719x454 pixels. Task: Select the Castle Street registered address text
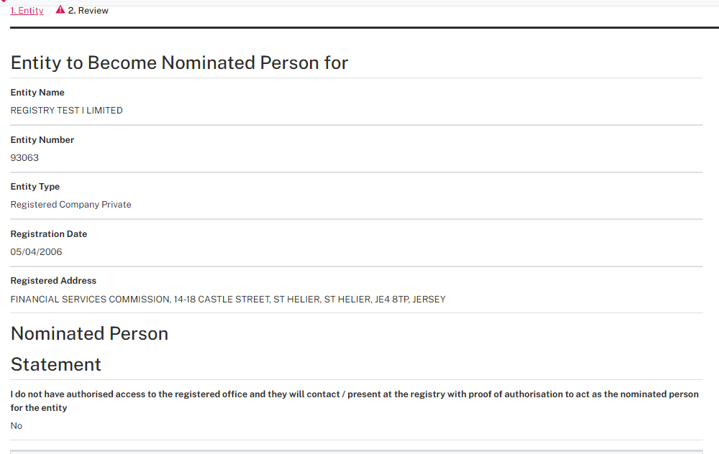[x=228, y=299]
